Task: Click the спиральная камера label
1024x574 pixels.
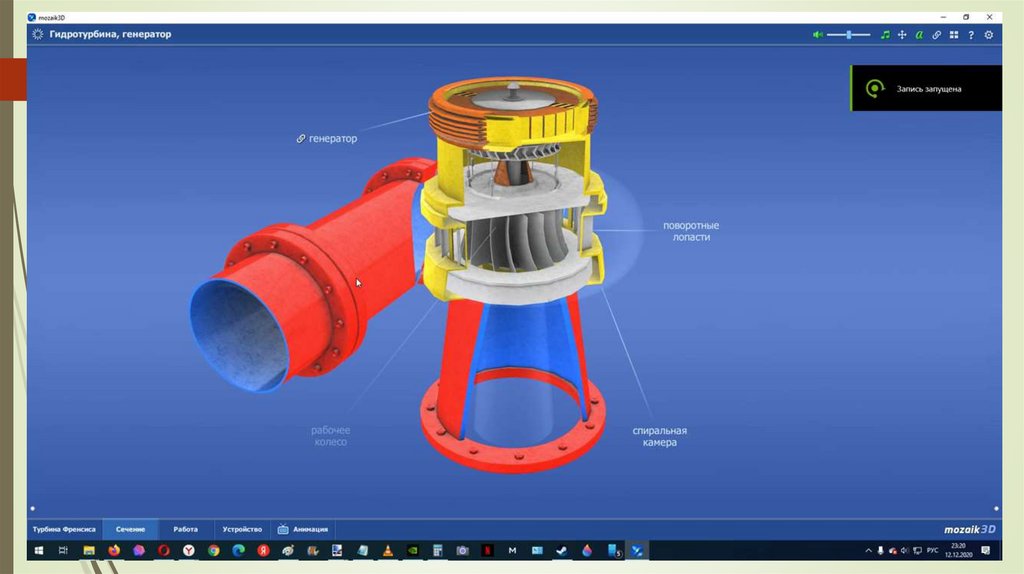Action: tap(660, 436)
